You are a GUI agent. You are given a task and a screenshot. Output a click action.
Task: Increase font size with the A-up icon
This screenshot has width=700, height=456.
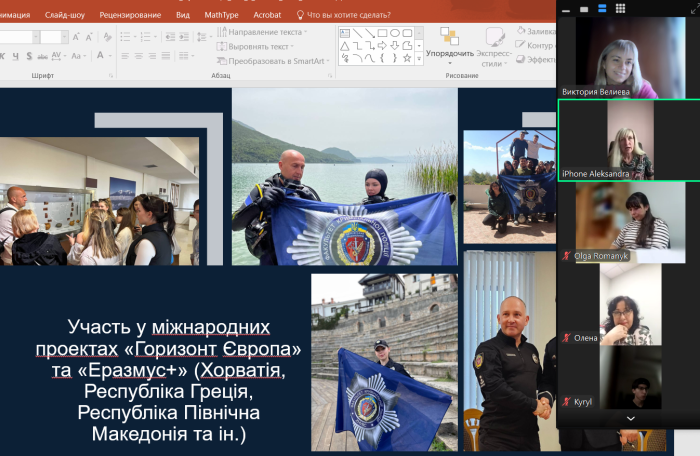pyautogui.click(x=76, y=37)
